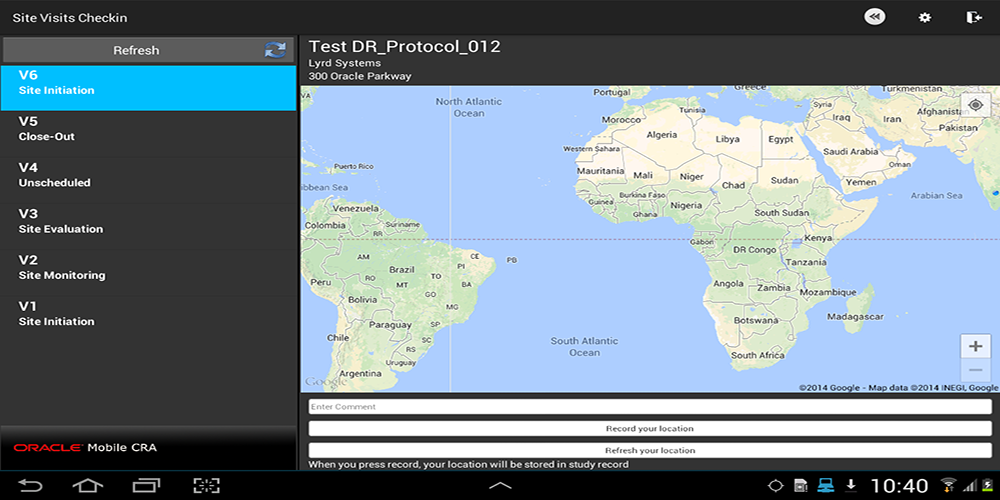This screenshot has height=500, width=1000.
Task: Open recent apps icon
Action: 147,486
